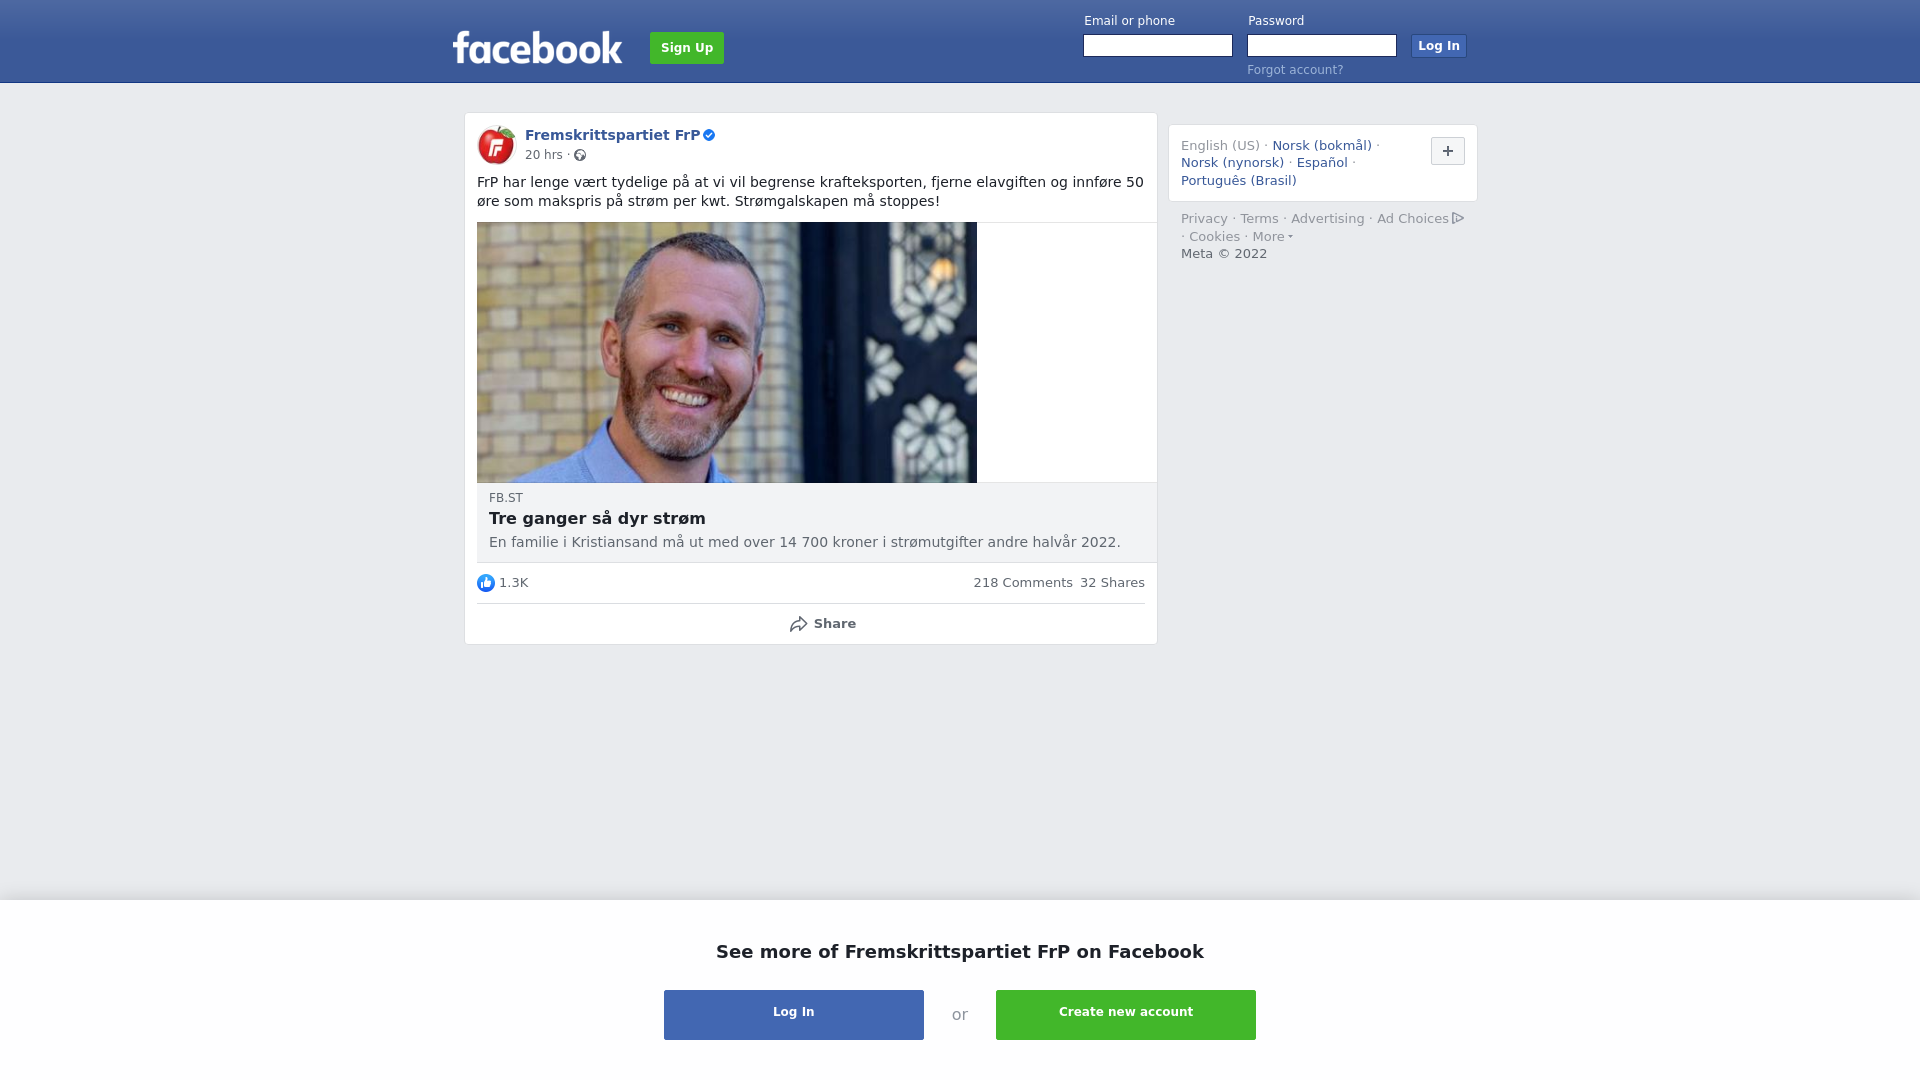Click the green Sign Up button
The image size is (1920, 1080).
(687, 48)
